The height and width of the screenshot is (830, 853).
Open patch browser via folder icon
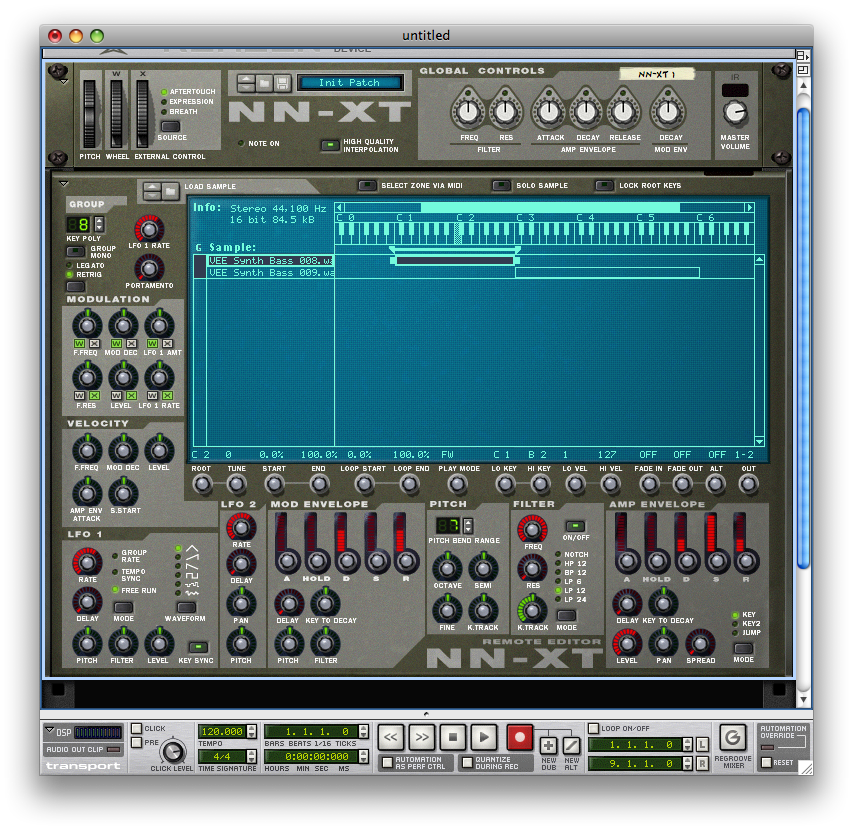click(x=264, y=83)
